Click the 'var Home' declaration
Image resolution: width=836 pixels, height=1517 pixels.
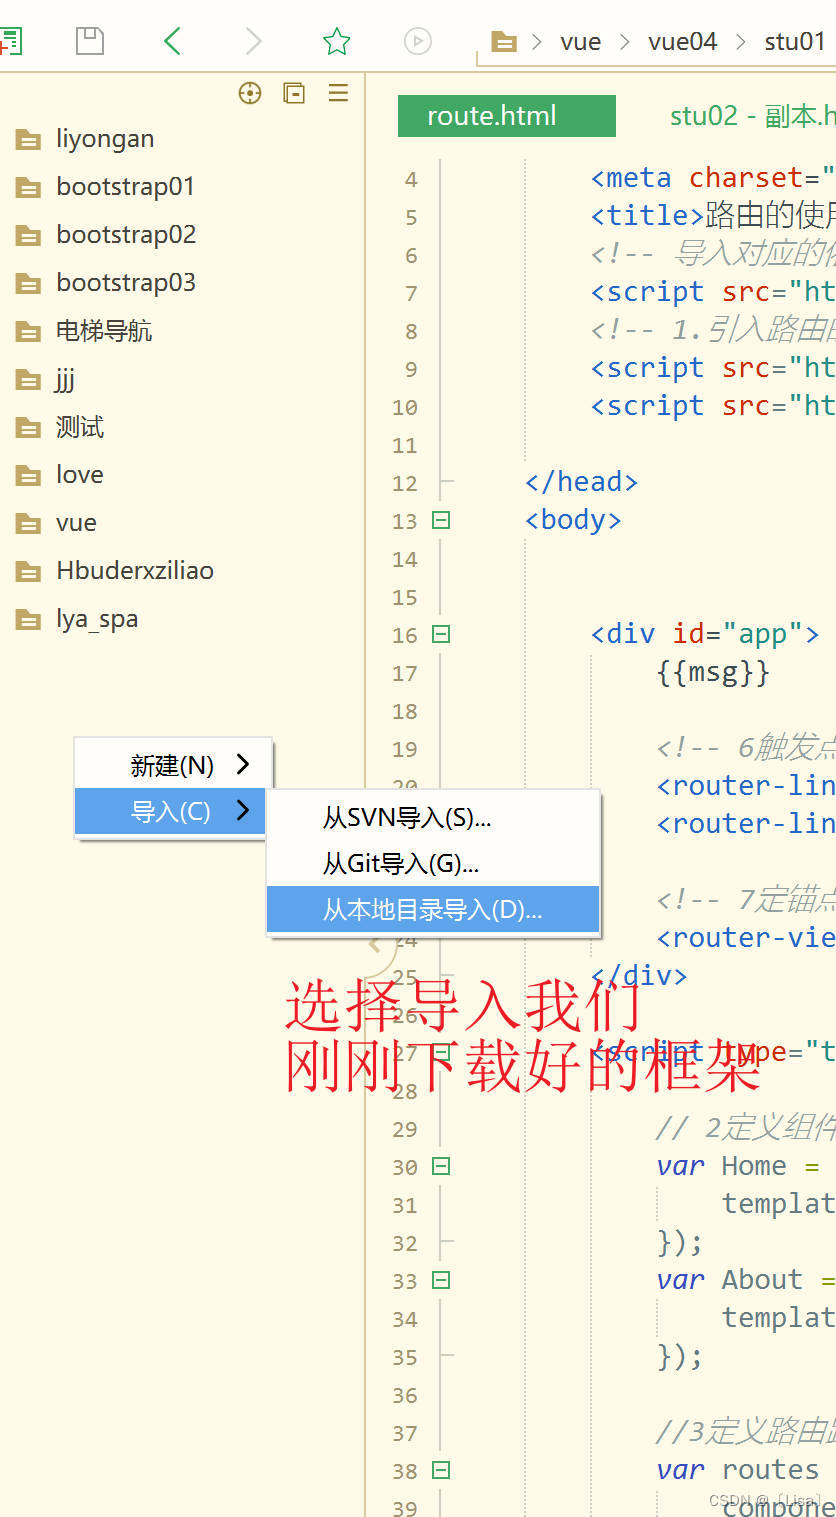(x=722, y=1166)
